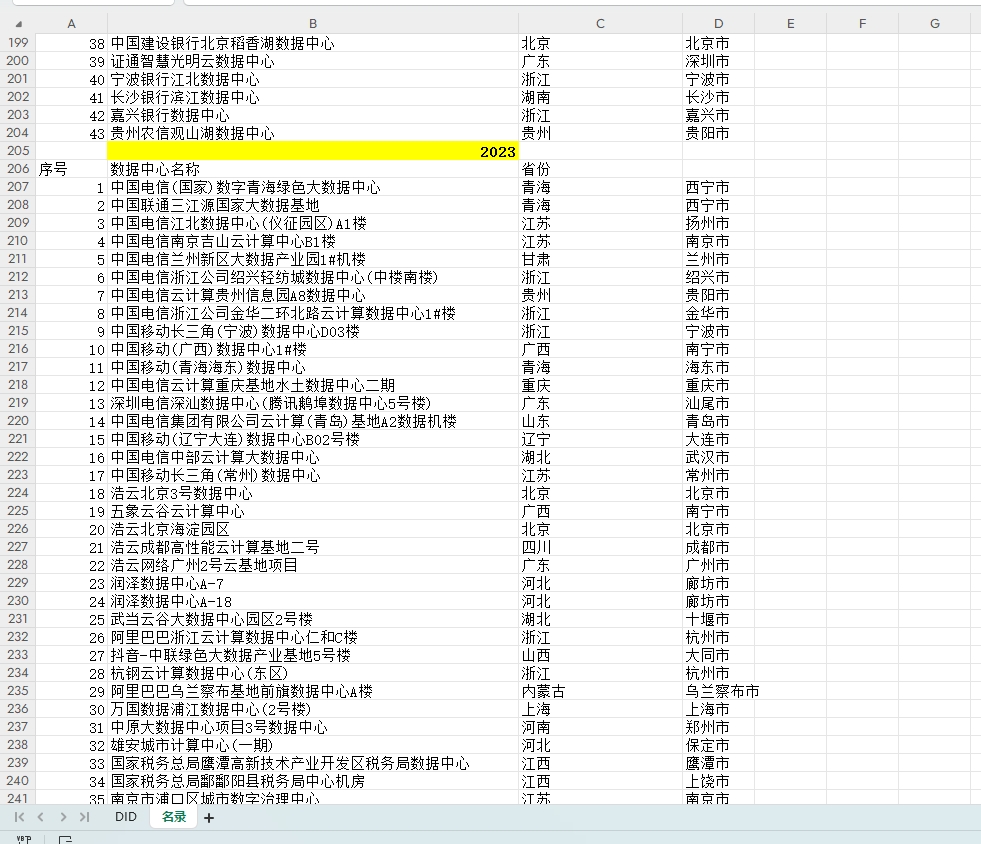The width and height of the screenshot is (981, 844).
Task: Click the 重庆 province cell
Action: click(x=600, y=385)
